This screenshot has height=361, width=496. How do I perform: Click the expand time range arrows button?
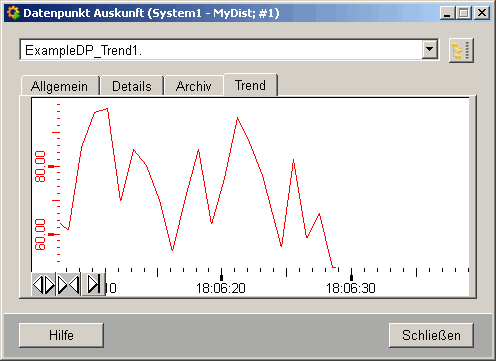[44, 284]
